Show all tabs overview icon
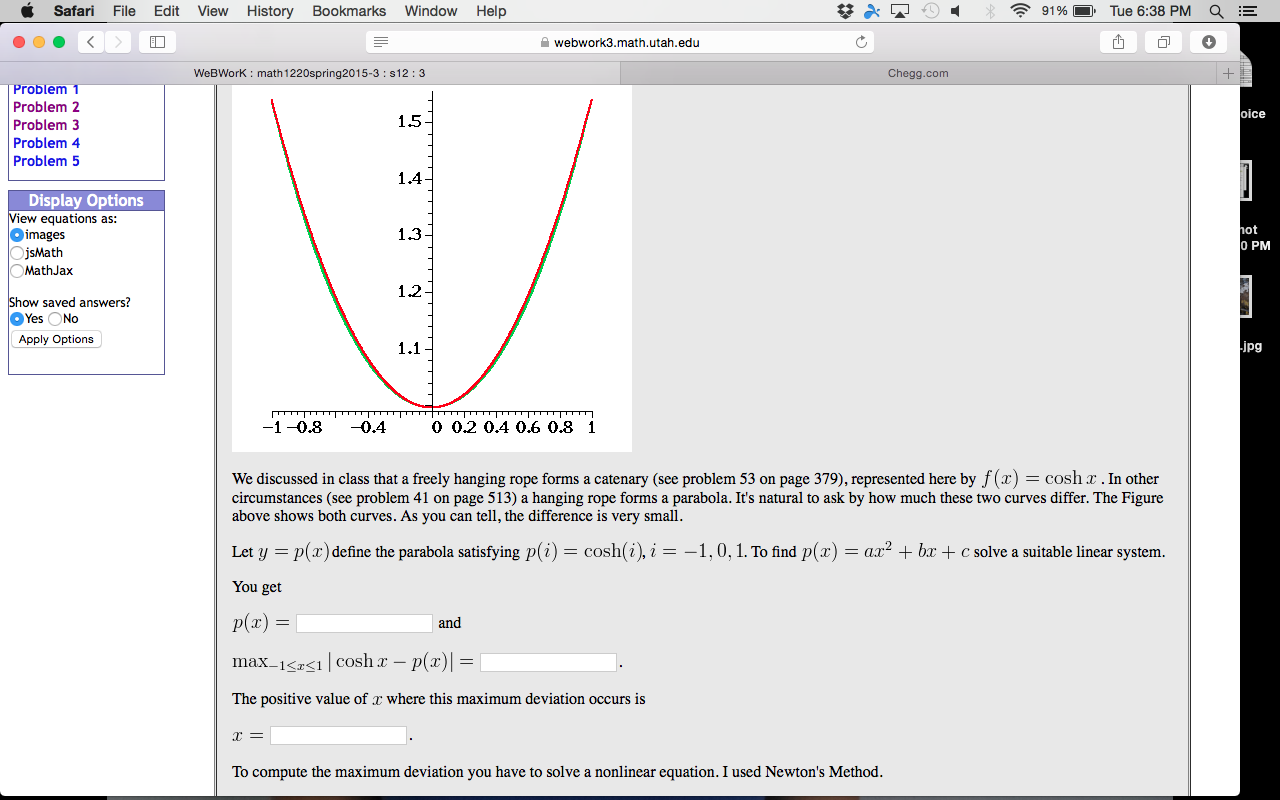1280x800 pixels. pyautogui.click(x=1163, y=42)
